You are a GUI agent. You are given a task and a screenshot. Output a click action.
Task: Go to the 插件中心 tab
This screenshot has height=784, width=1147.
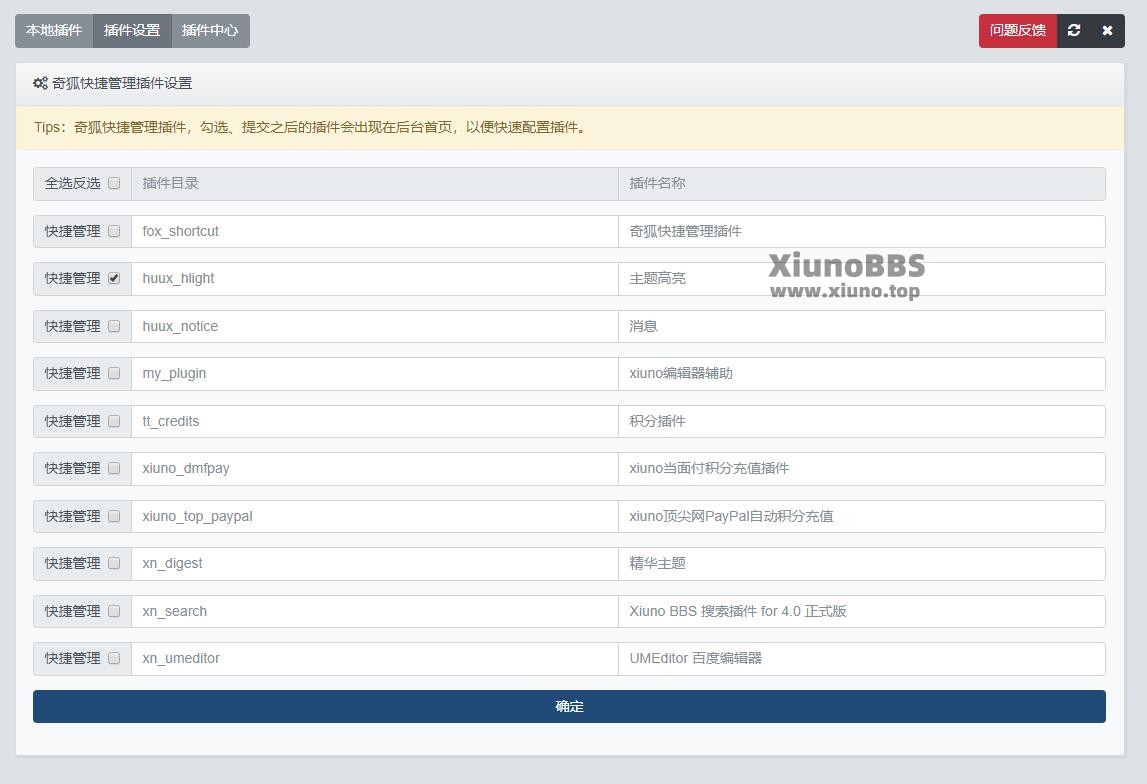click(x=211, y=31)
